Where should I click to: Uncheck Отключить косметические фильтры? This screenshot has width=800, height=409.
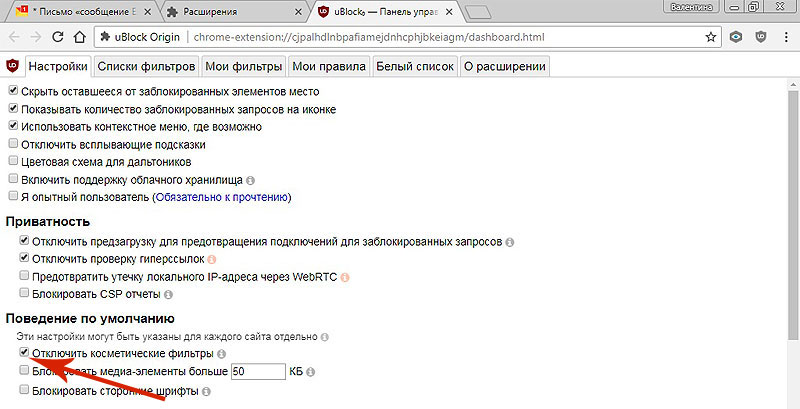[24, 352]
